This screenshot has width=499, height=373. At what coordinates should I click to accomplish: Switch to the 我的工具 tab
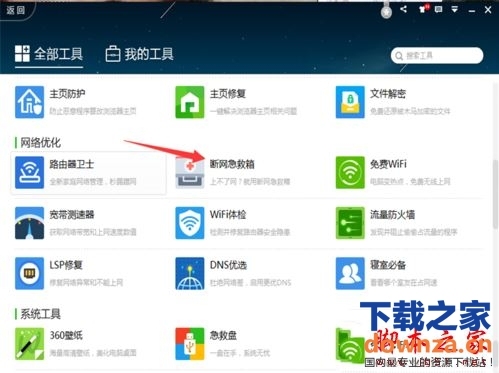coord(139,54)
